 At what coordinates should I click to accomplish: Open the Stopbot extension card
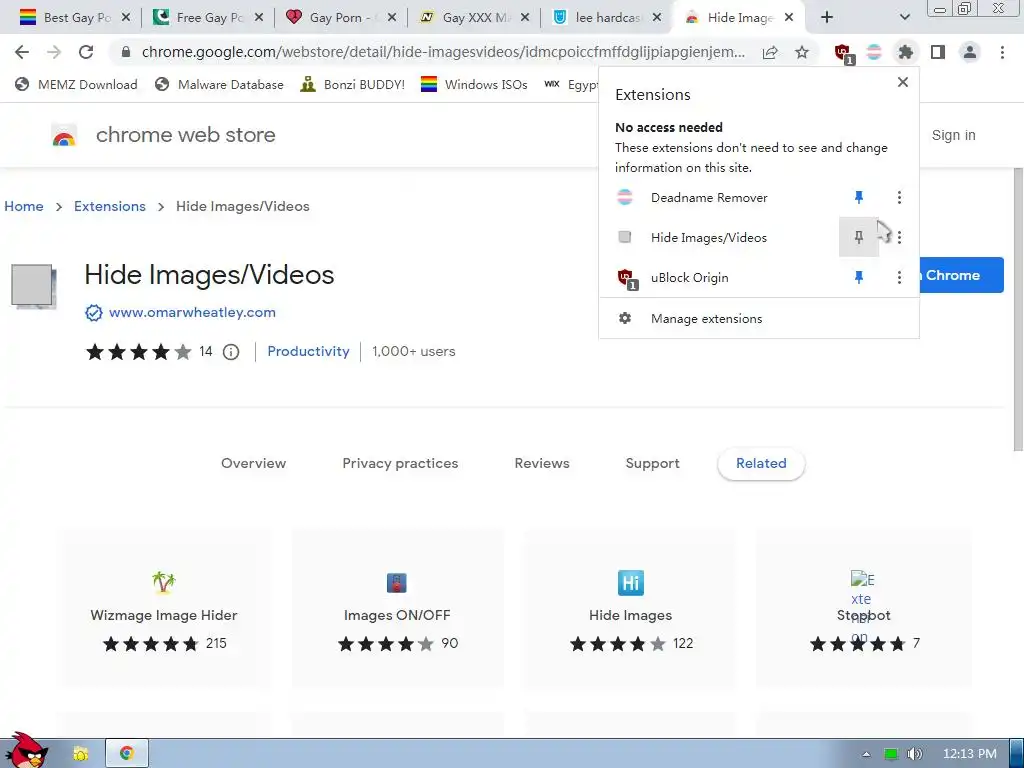(863, 609)
